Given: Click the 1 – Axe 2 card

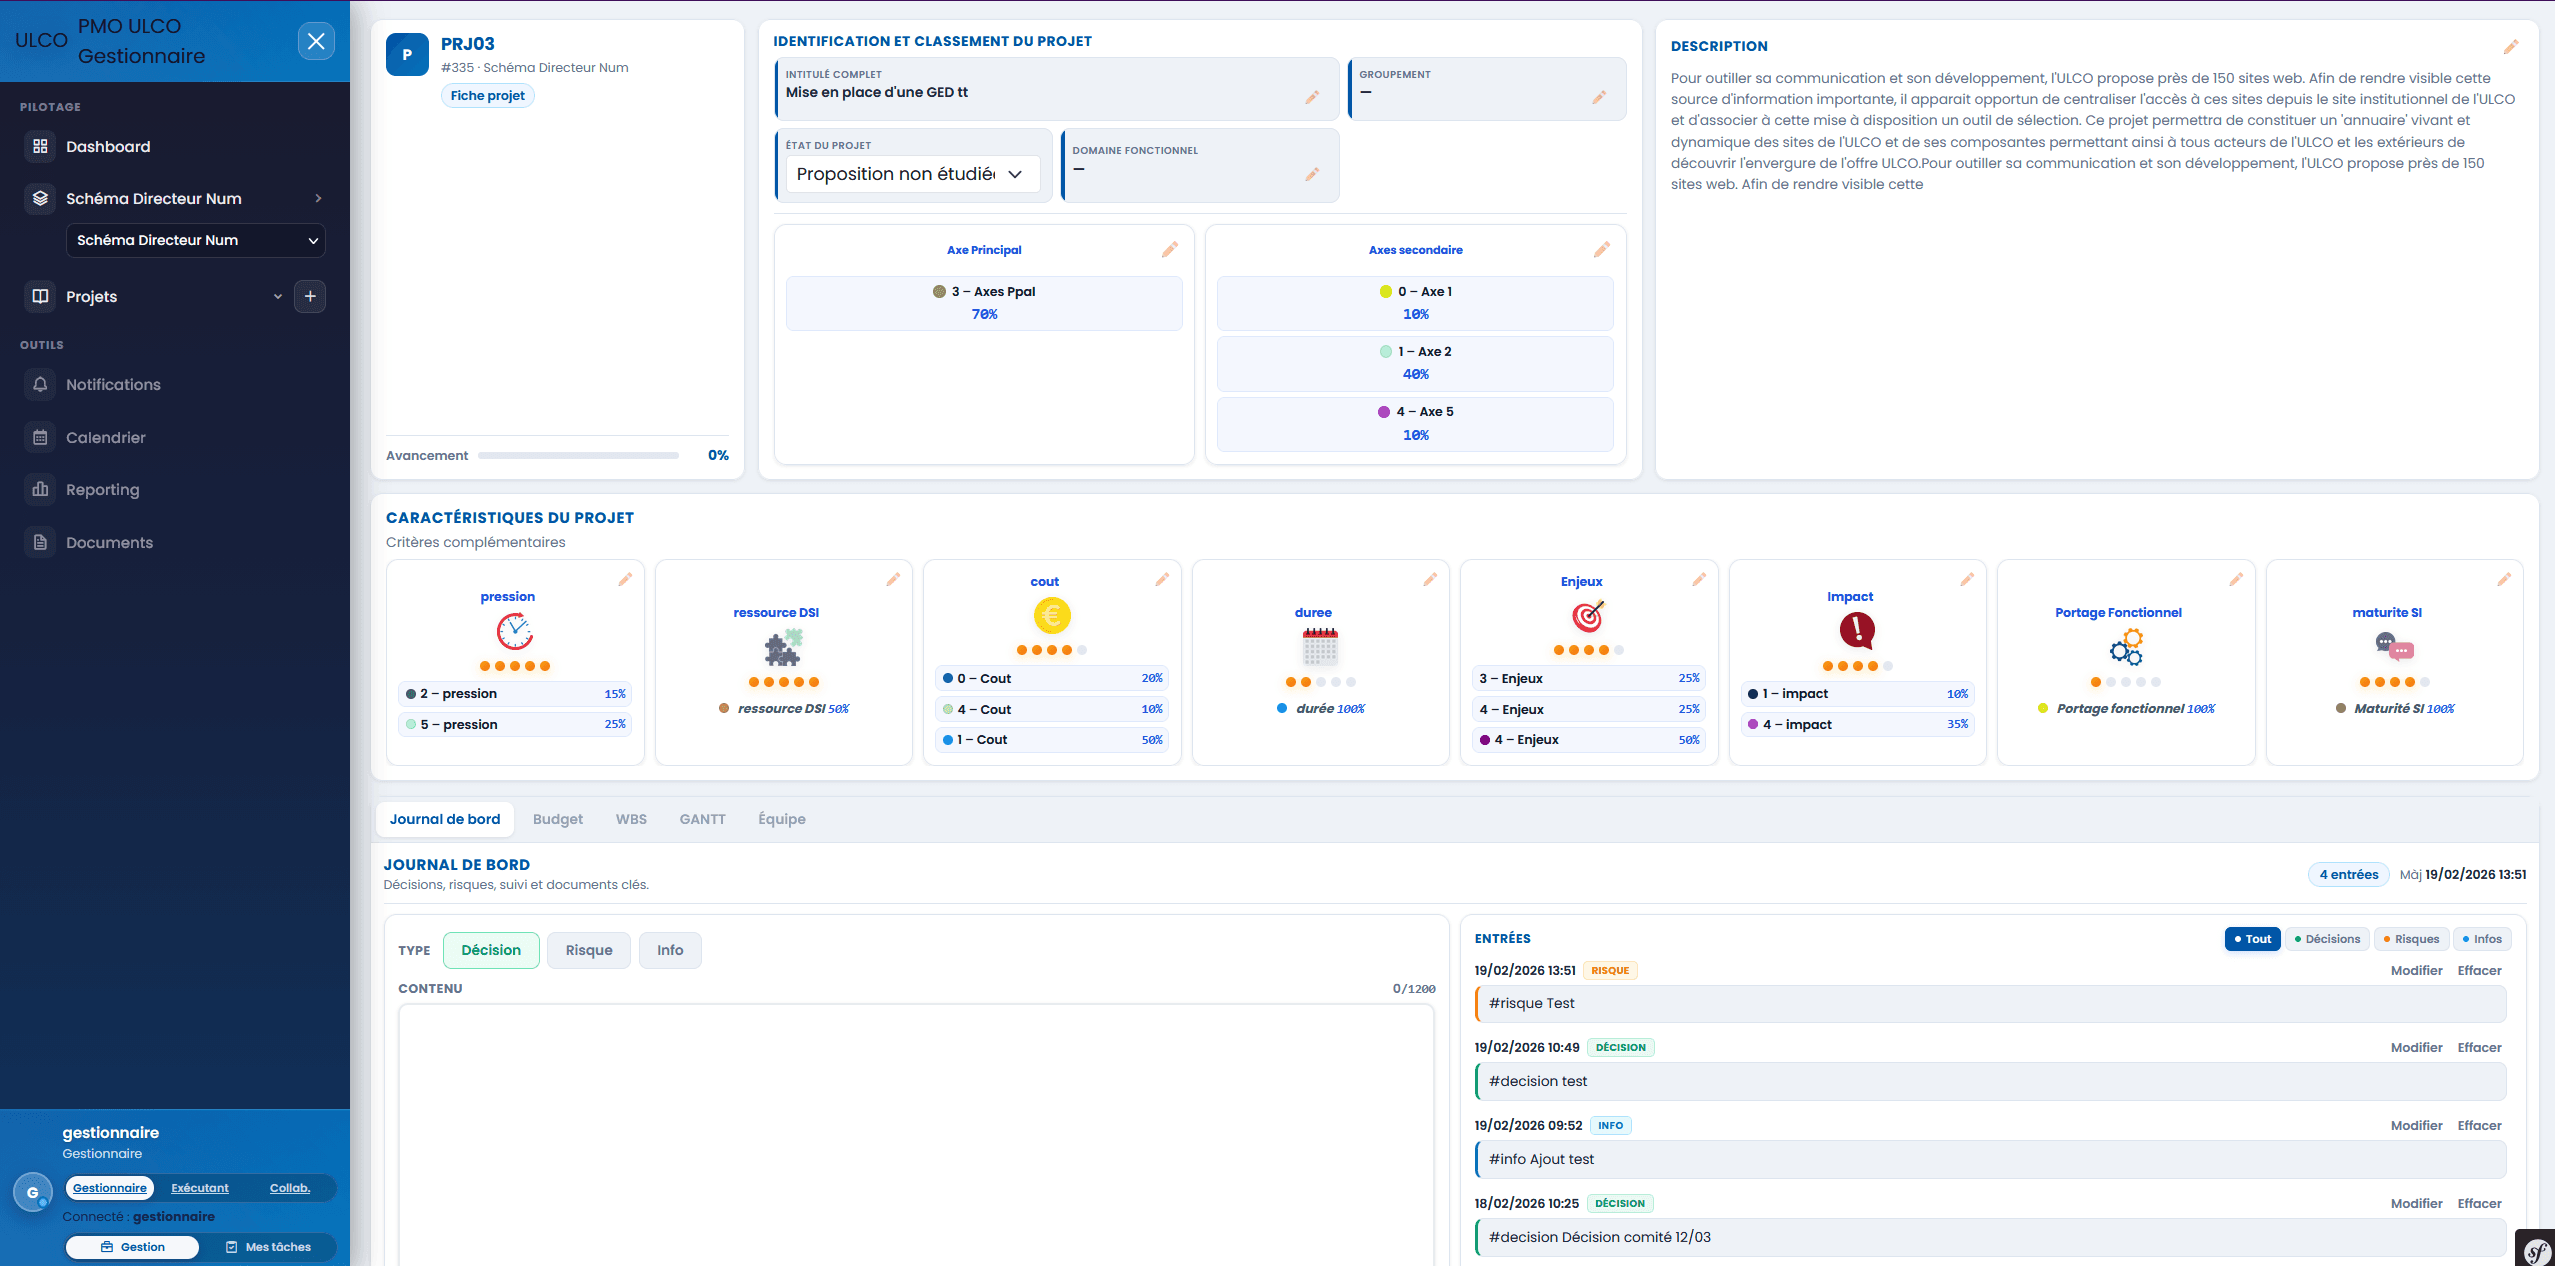Looking at the screenshot, I should pyautogui.click(x=1415, y=363).
